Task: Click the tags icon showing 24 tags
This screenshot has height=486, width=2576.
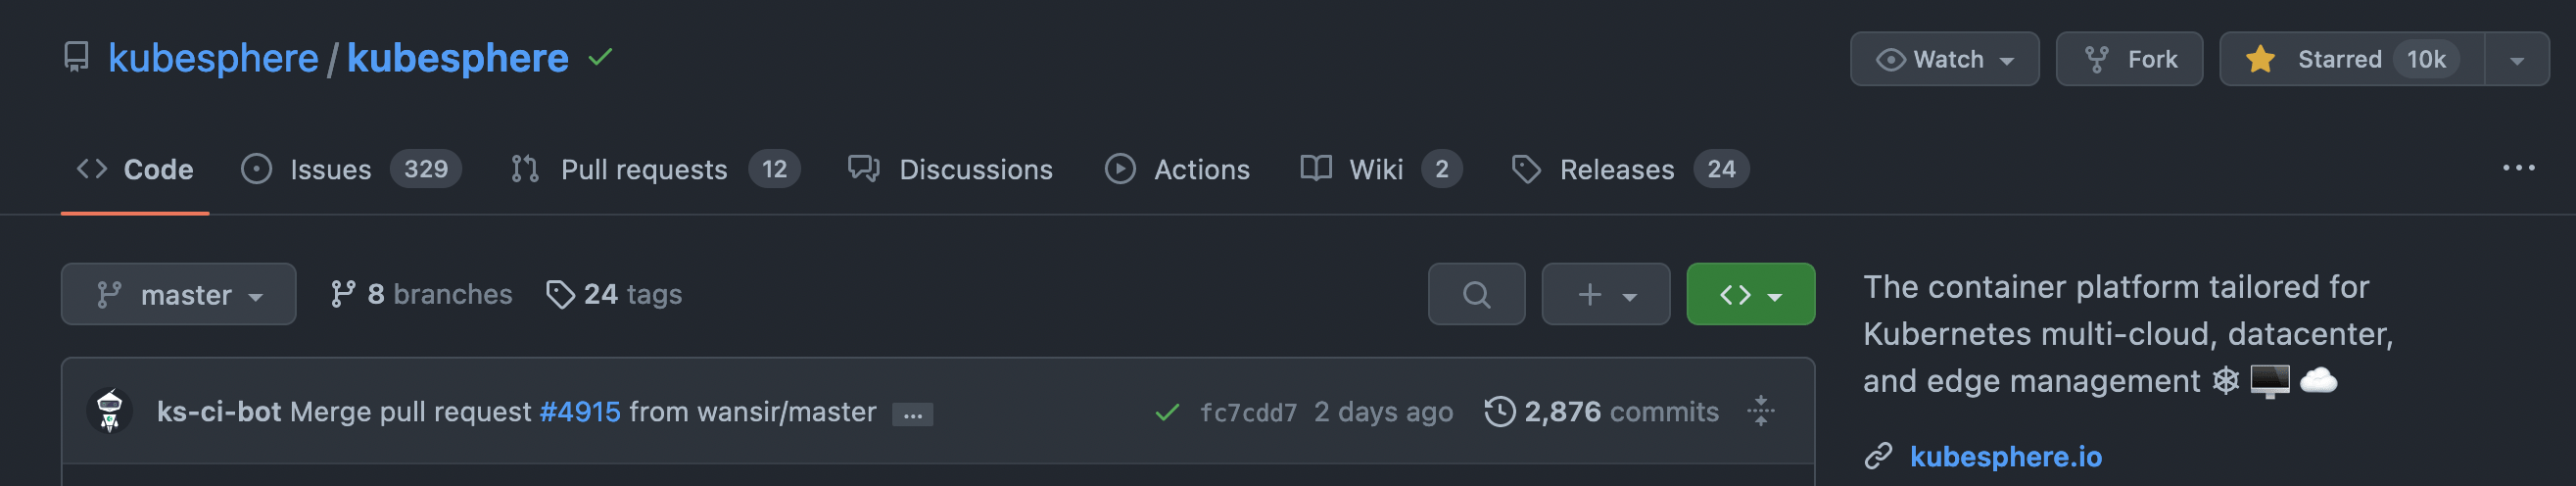Action: [560, 294]
